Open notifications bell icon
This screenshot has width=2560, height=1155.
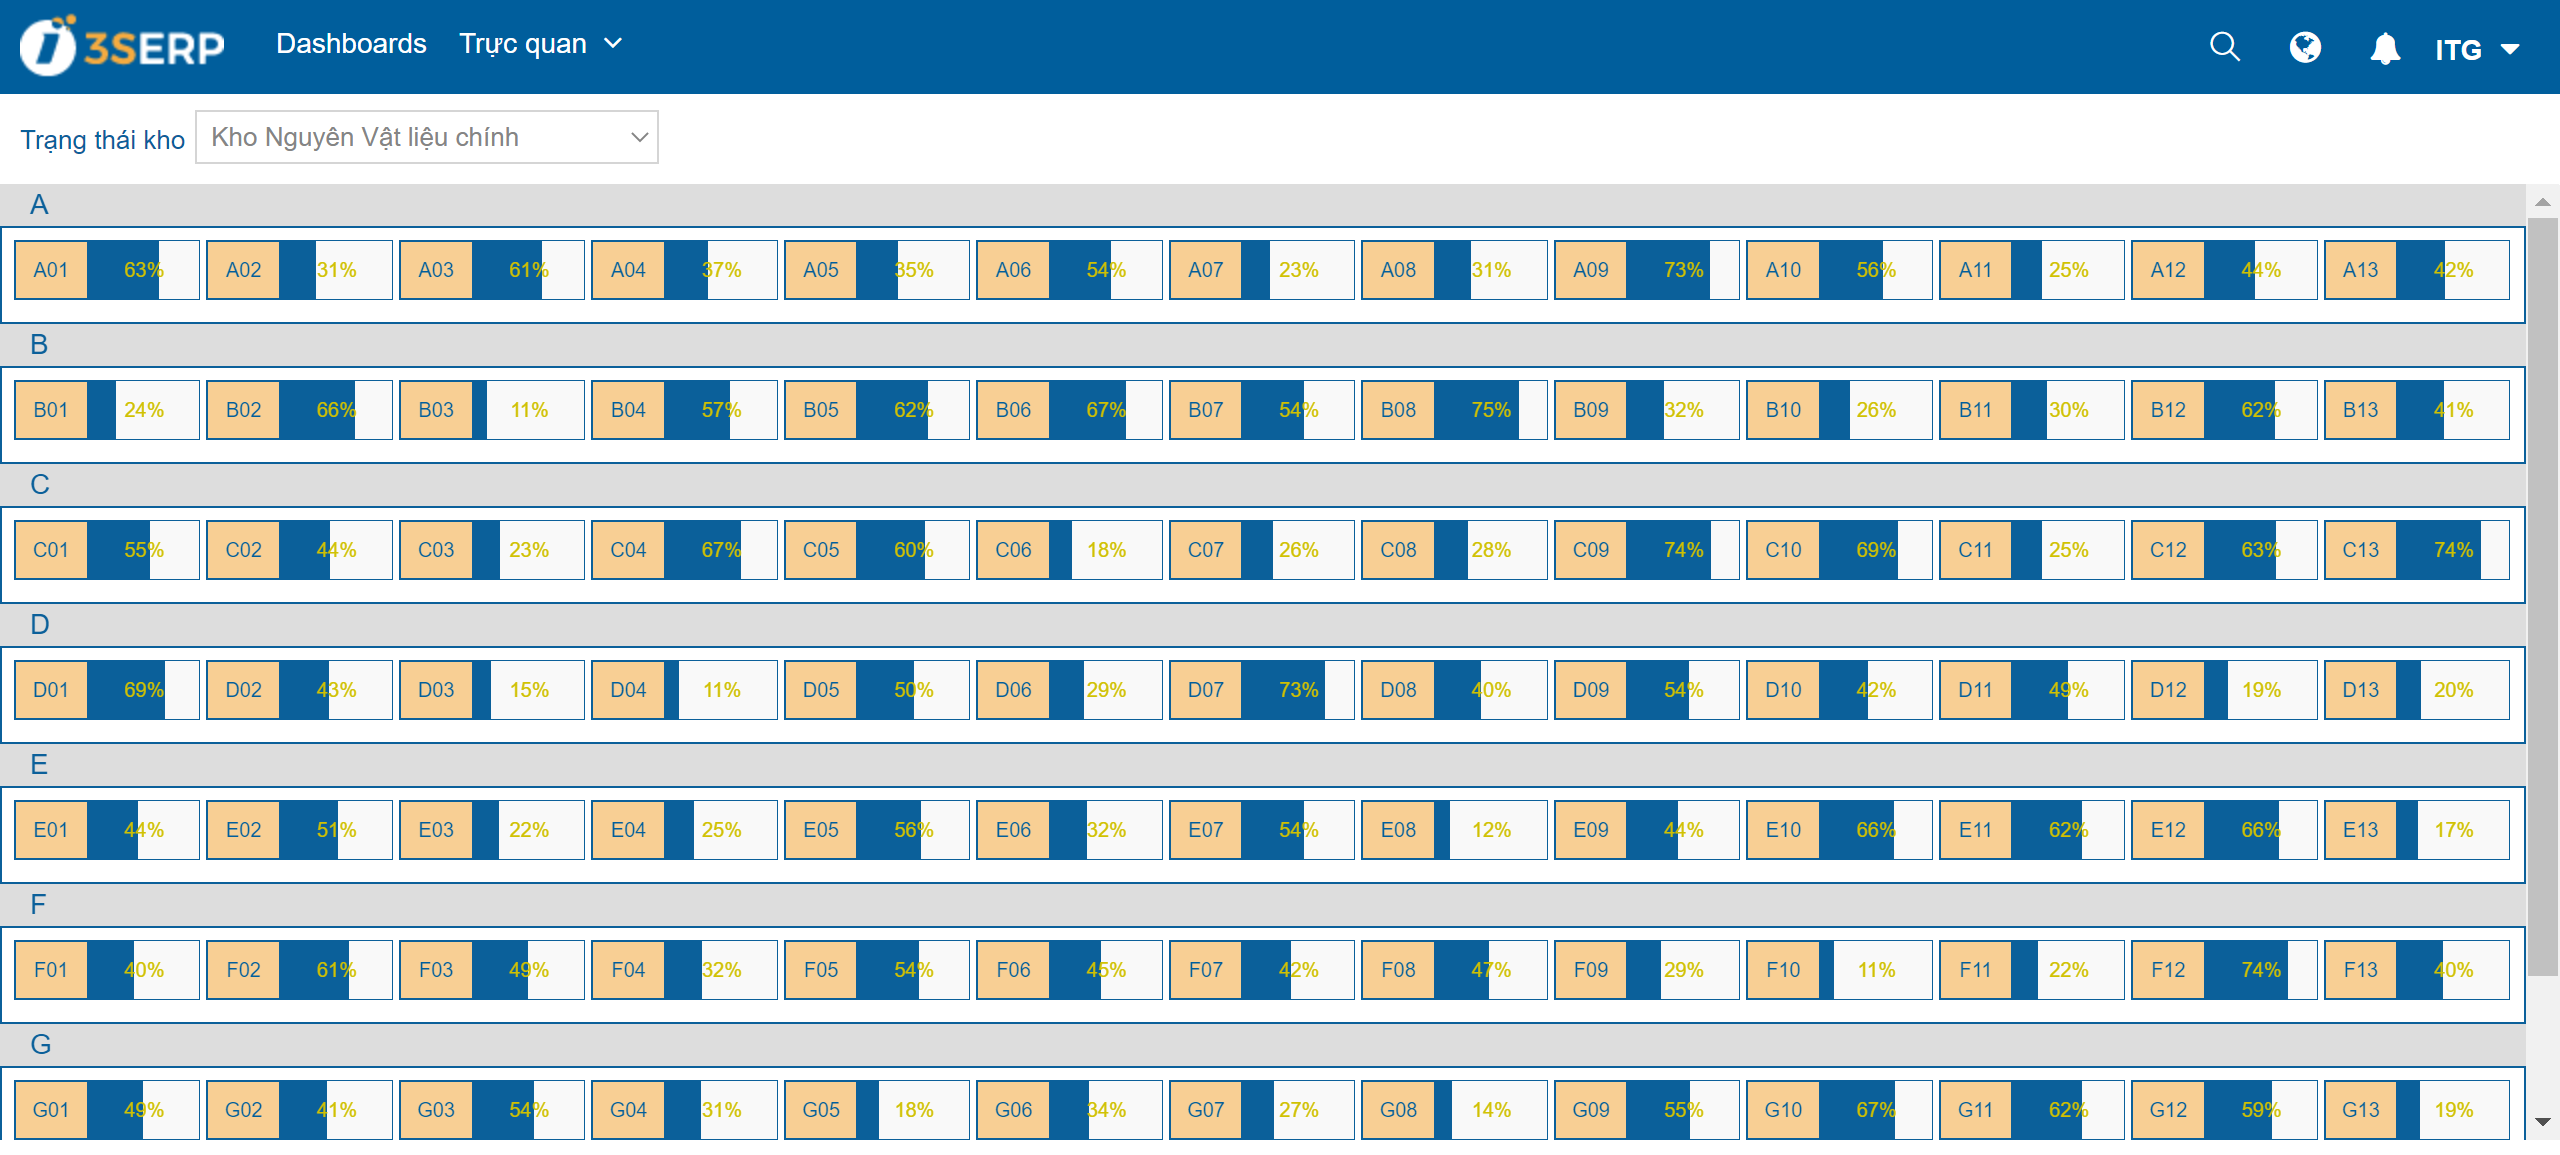pyautogui.click(x=2385, y=48)
